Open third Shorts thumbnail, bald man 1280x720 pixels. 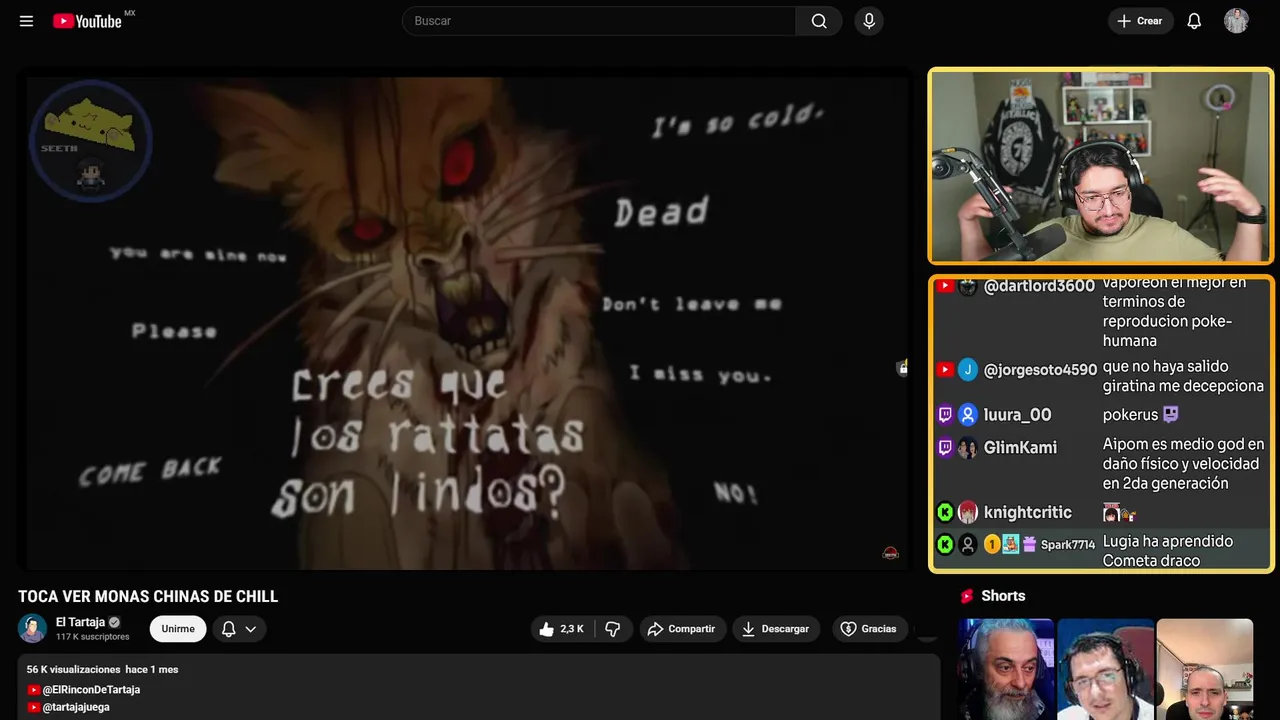click(x=1204, y=669)
